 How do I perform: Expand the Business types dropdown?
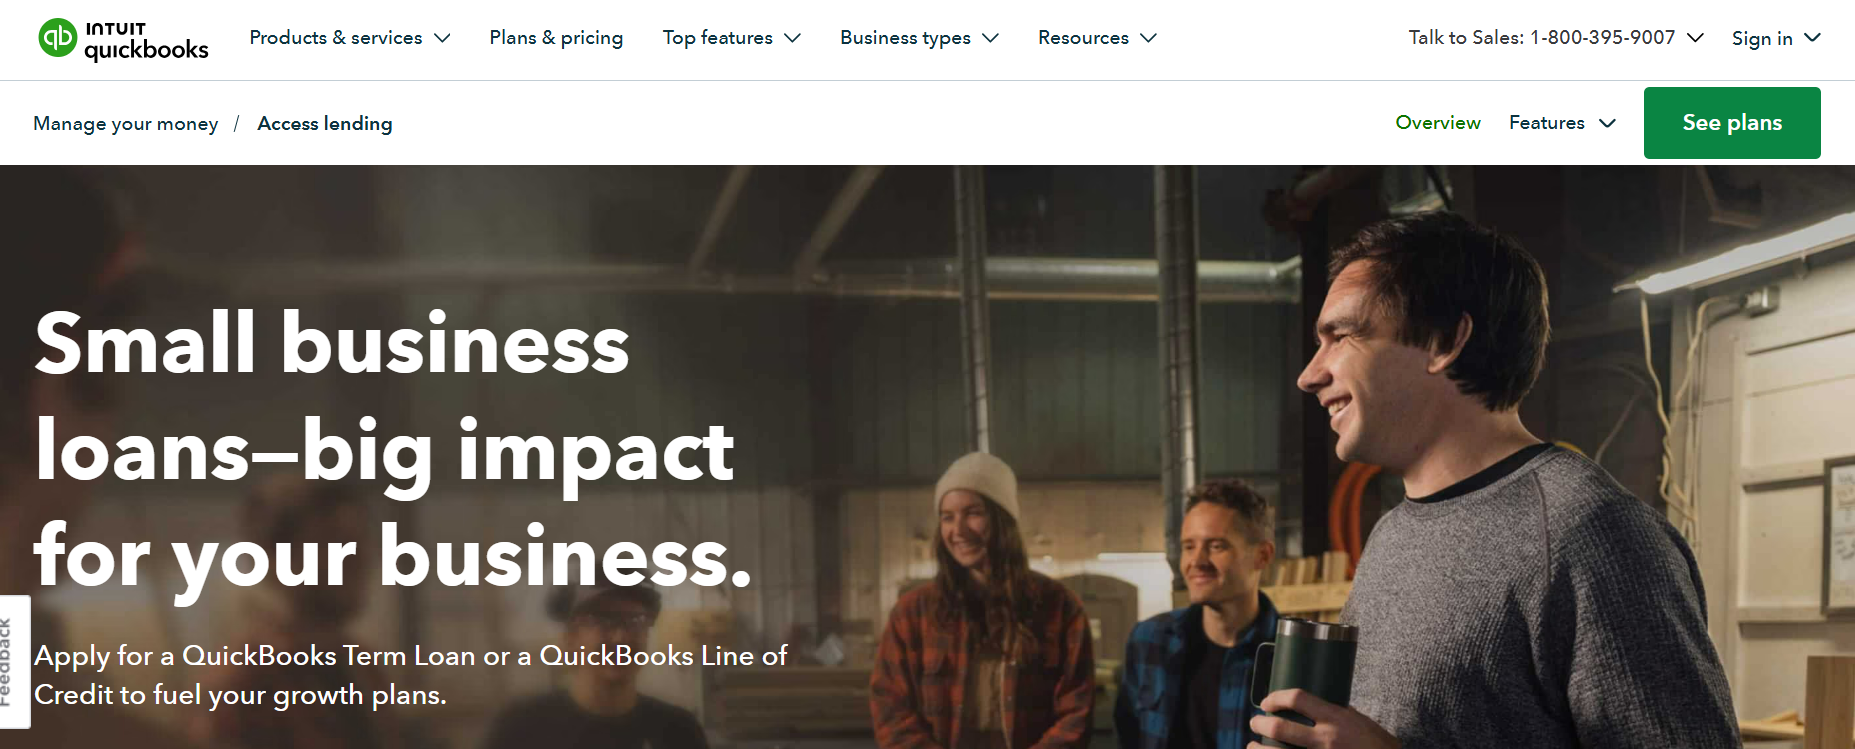(x=918, y=38)
